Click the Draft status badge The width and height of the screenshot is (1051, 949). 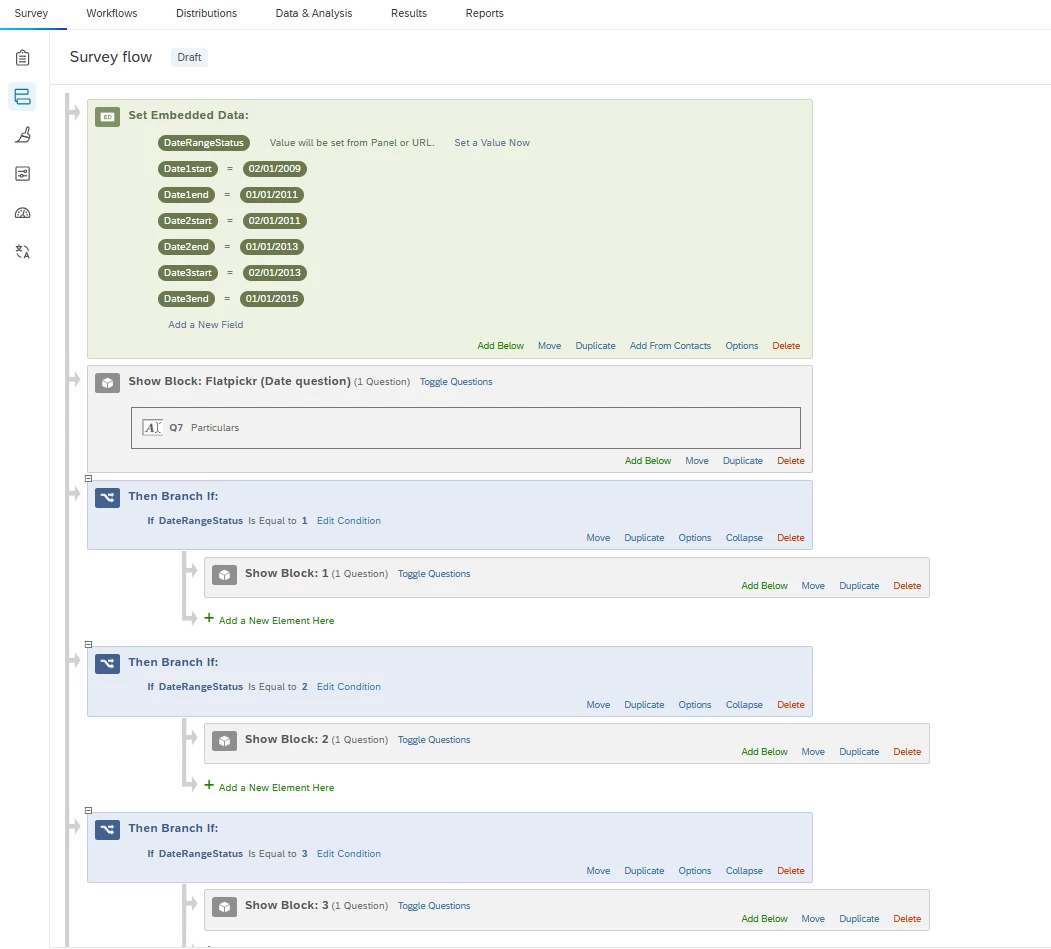[189, 58]
